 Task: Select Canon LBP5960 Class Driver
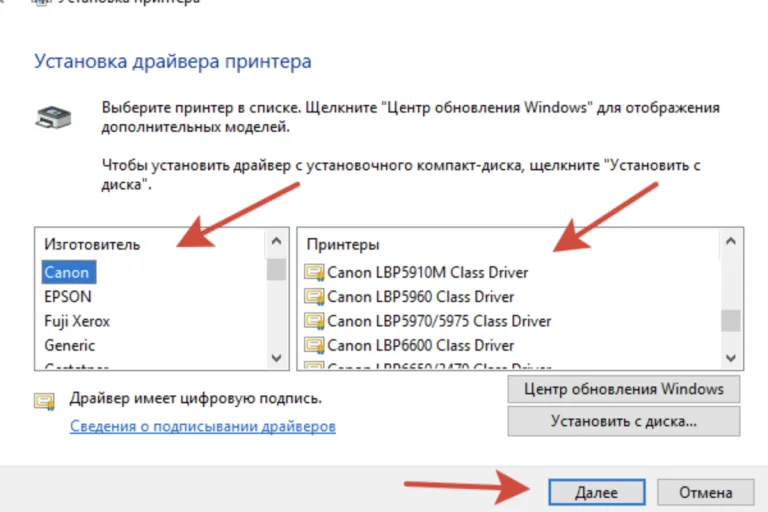420,297
